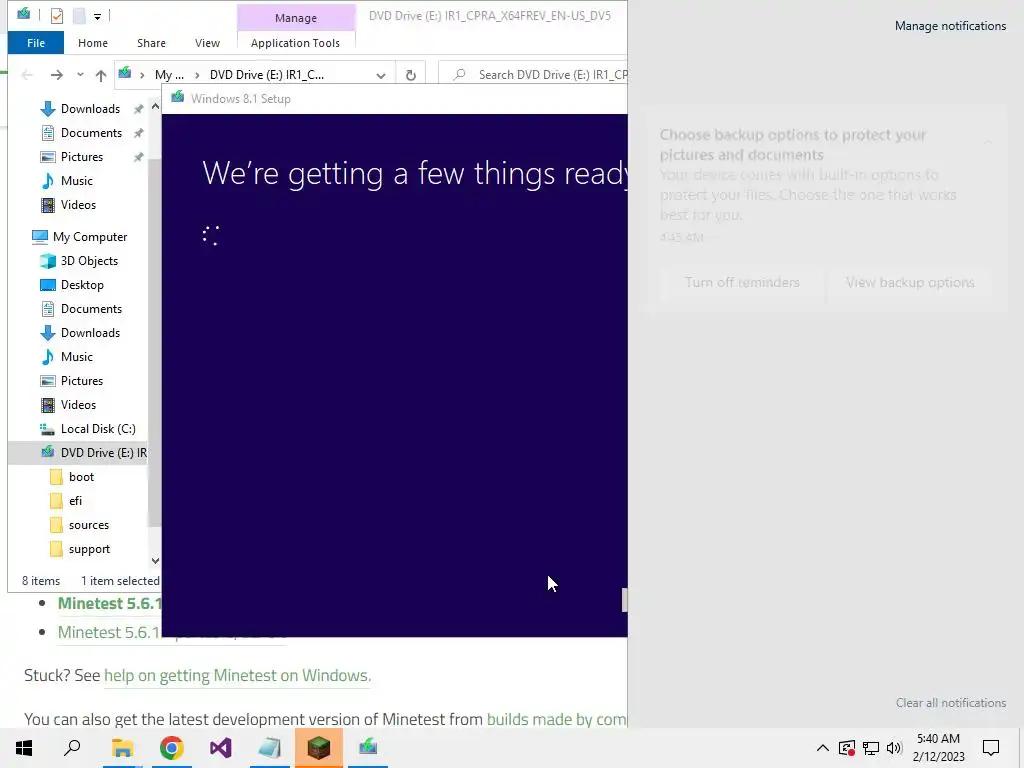Viewport: 1024px width, 768px height.
Task: Click navigation pane scroll up arrow
Action: click(x=155, y=106)
